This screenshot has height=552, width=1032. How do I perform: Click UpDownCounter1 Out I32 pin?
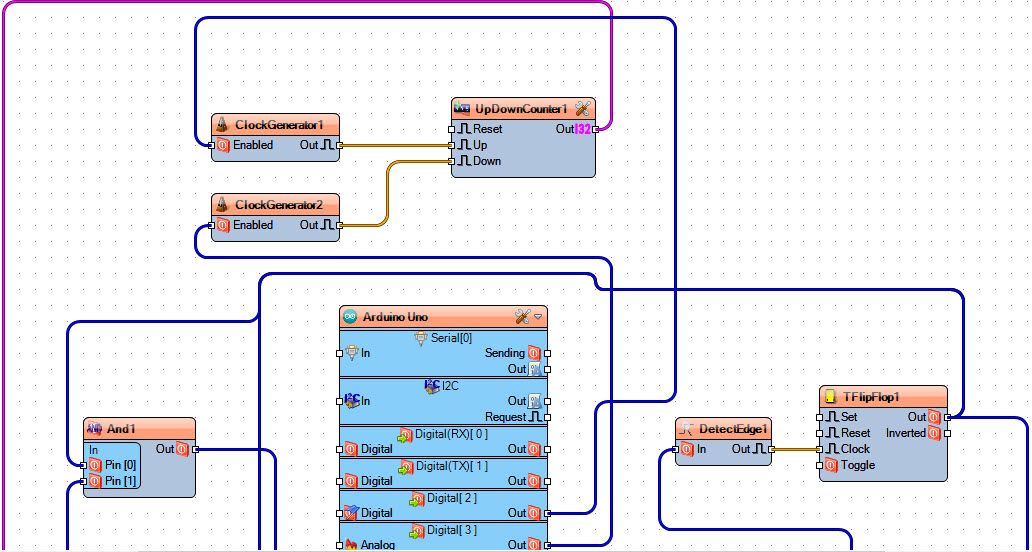pyautogui.click(x=596, y=129)
